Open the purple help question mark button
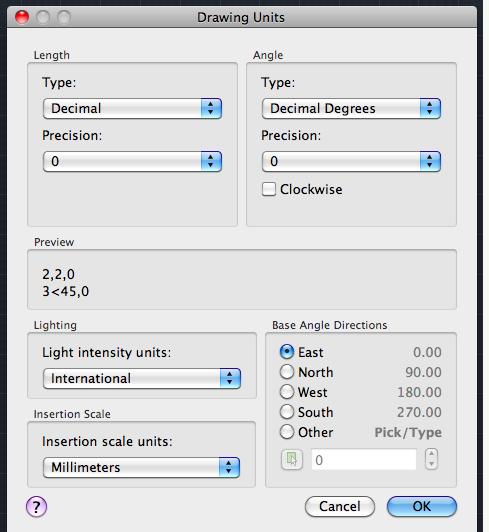 [x=36, y=507]
